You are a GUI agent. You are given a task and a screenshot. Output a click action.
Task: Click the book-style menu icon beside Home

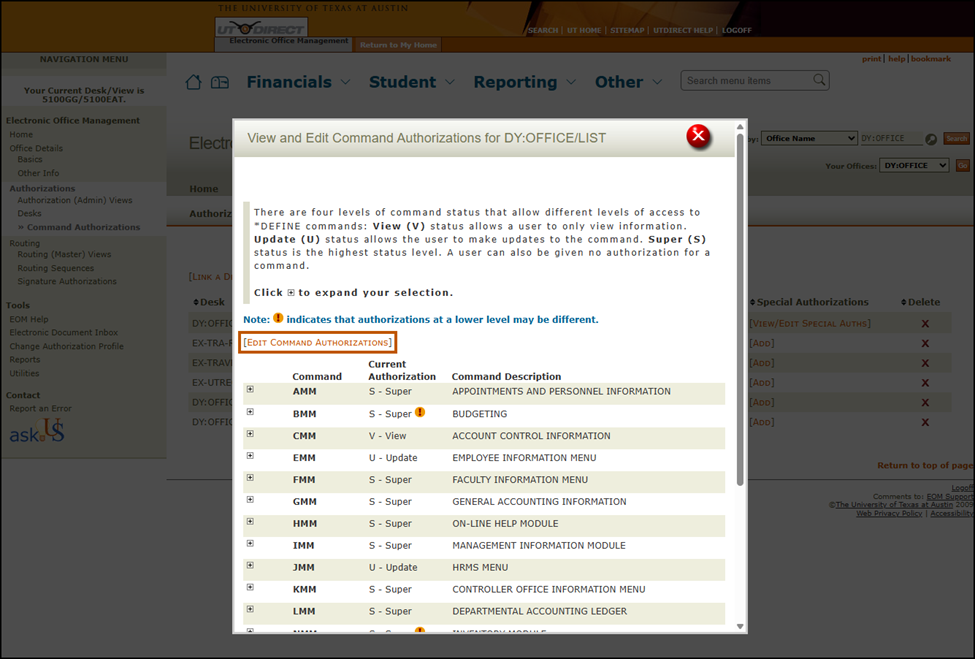[219, 82]
